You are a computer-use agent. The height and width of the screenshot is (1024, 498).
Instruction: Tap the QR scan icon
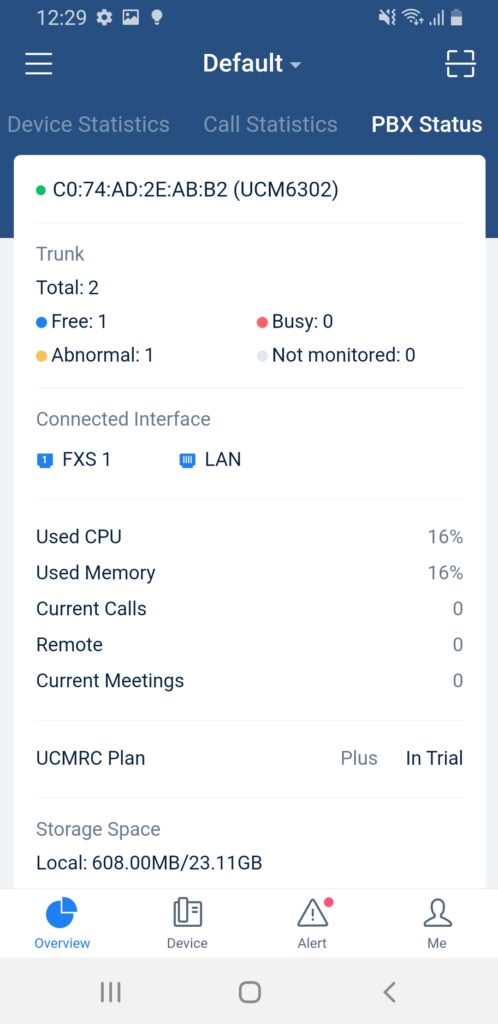pos(460,64)
